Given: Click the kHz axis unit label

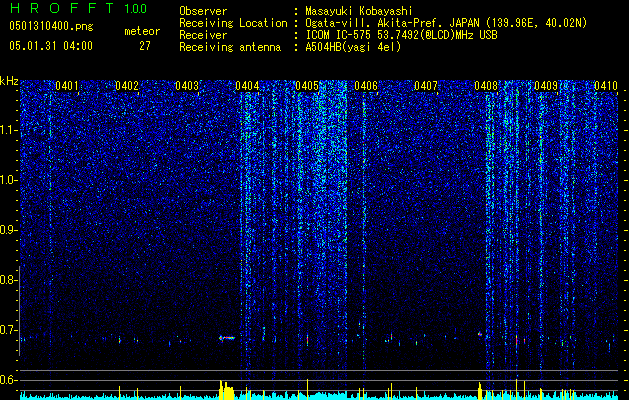Looking at the screenshot, I should (9, 81).
